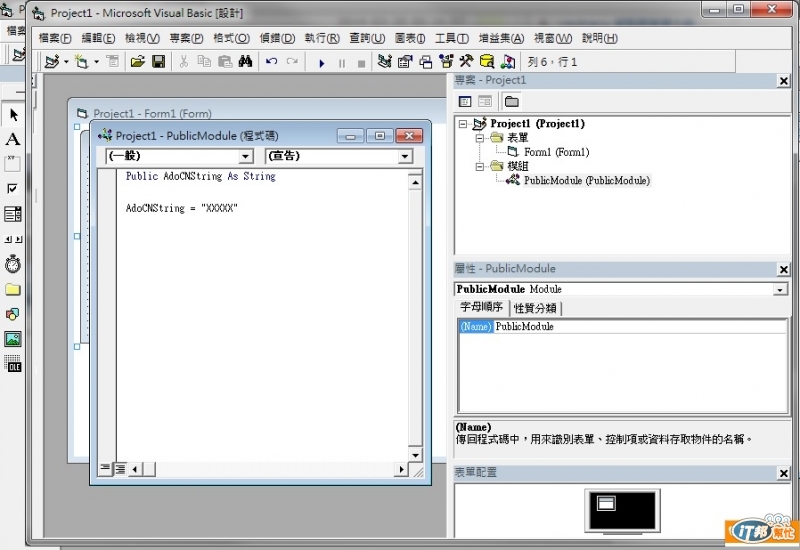Open Form Layout Window from toolbar

pos(426,62)
